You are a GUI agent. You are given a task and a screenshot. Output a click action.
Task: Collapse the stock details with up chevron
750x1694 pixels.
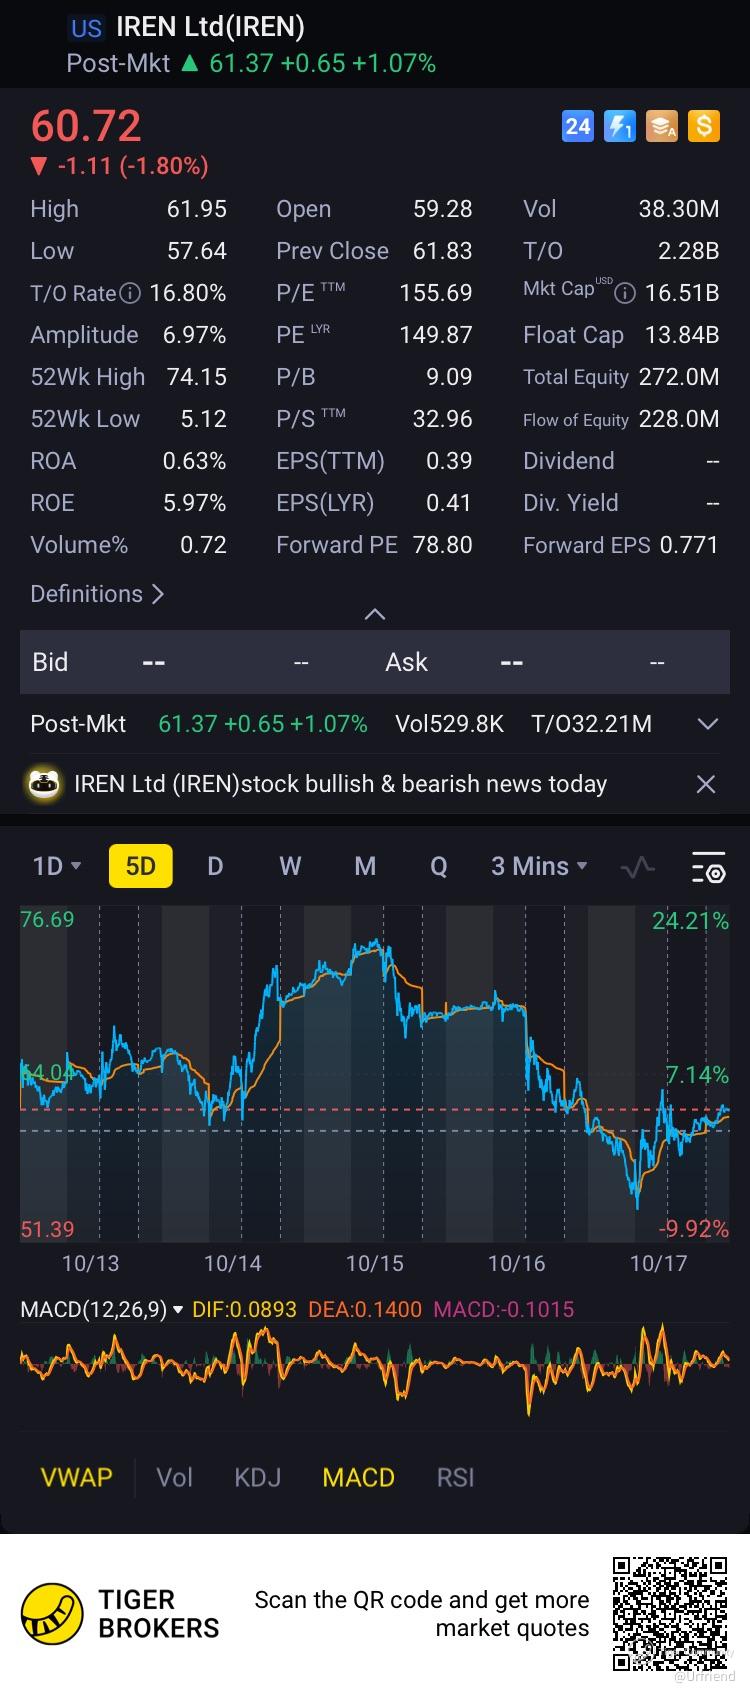click(375, 614)
